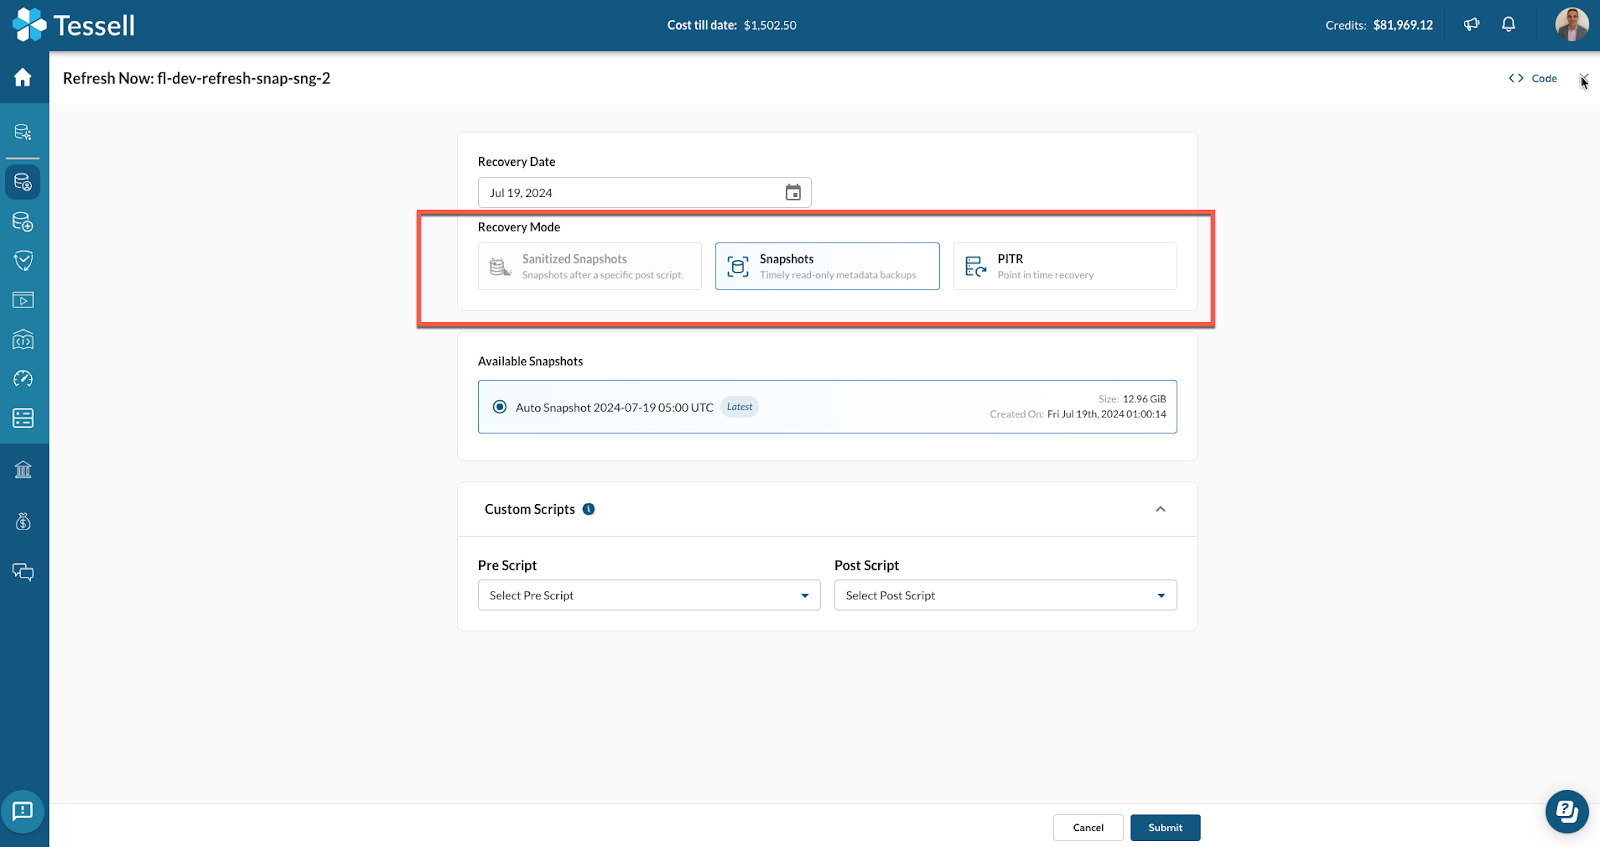Open the user profile avatar

1571,25
